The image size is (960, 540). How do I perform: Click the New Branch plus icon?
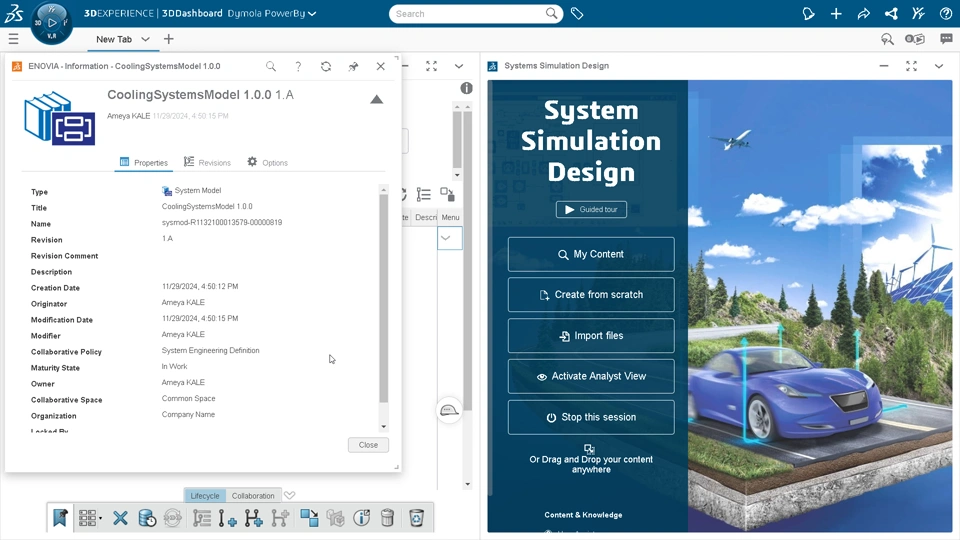point(253,518)
